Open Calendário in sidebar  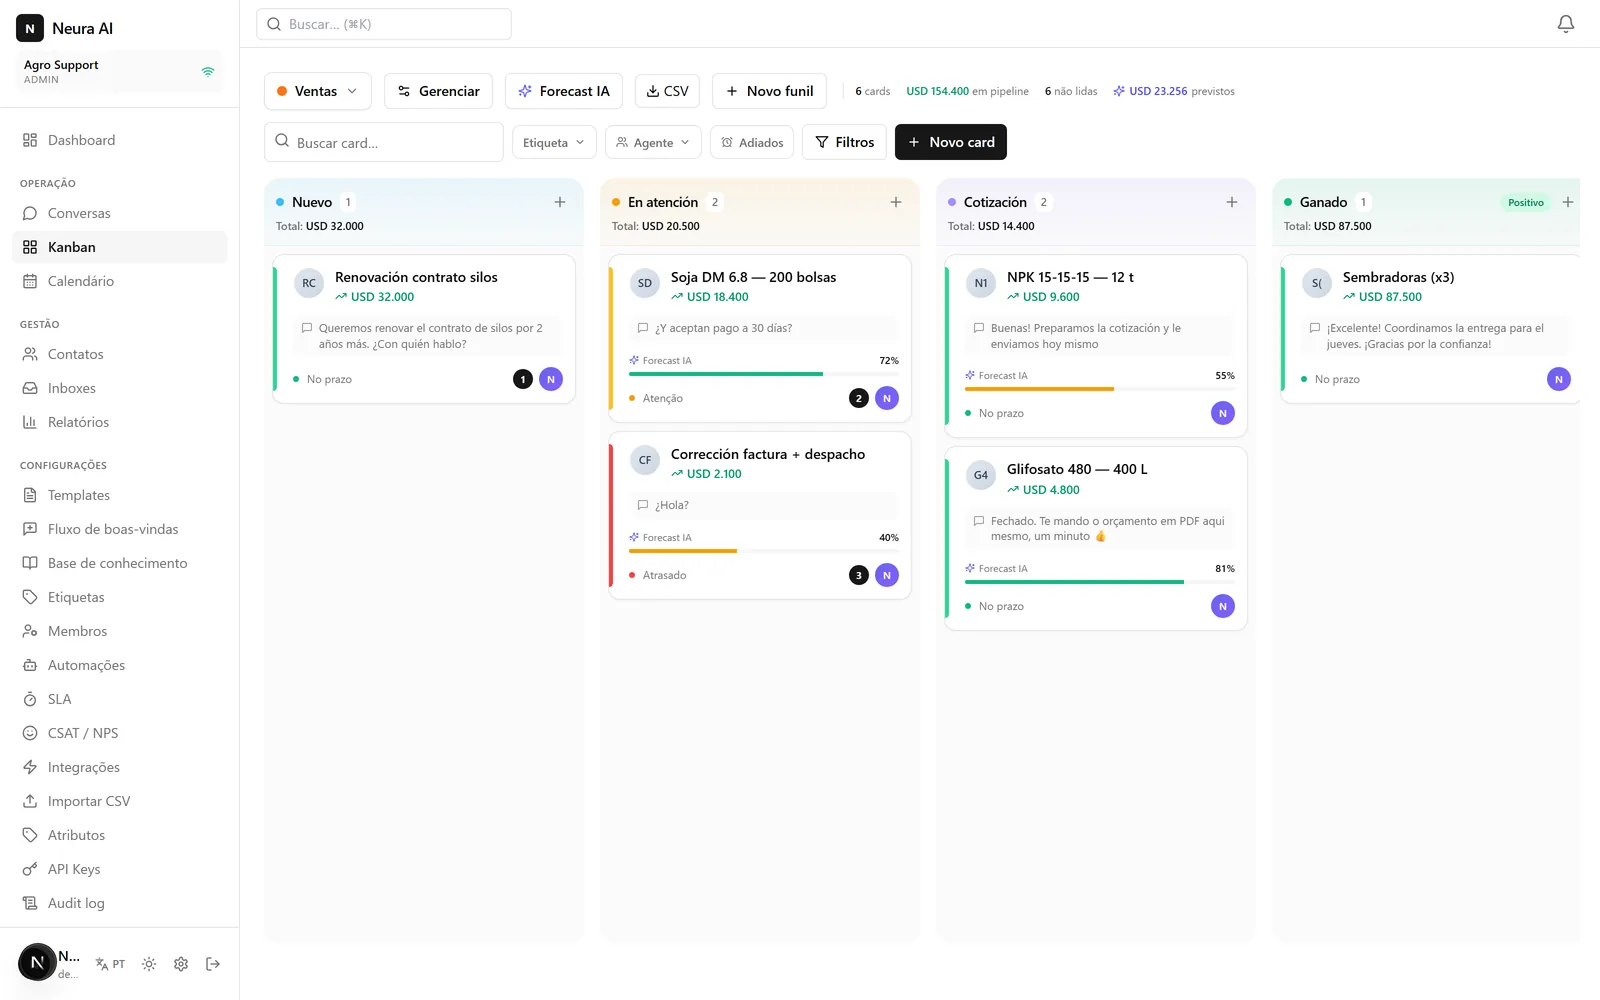[x=120, y=281]
